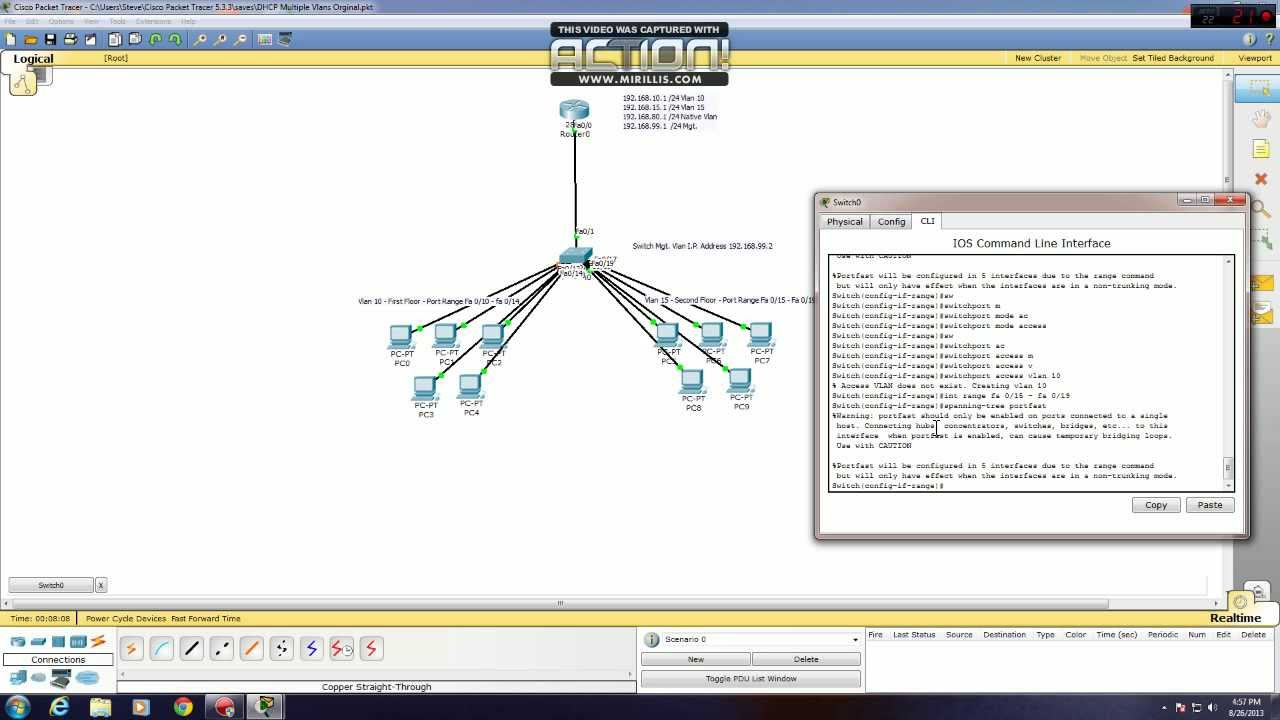Click the Router0 device on canvas

[575, 113]
